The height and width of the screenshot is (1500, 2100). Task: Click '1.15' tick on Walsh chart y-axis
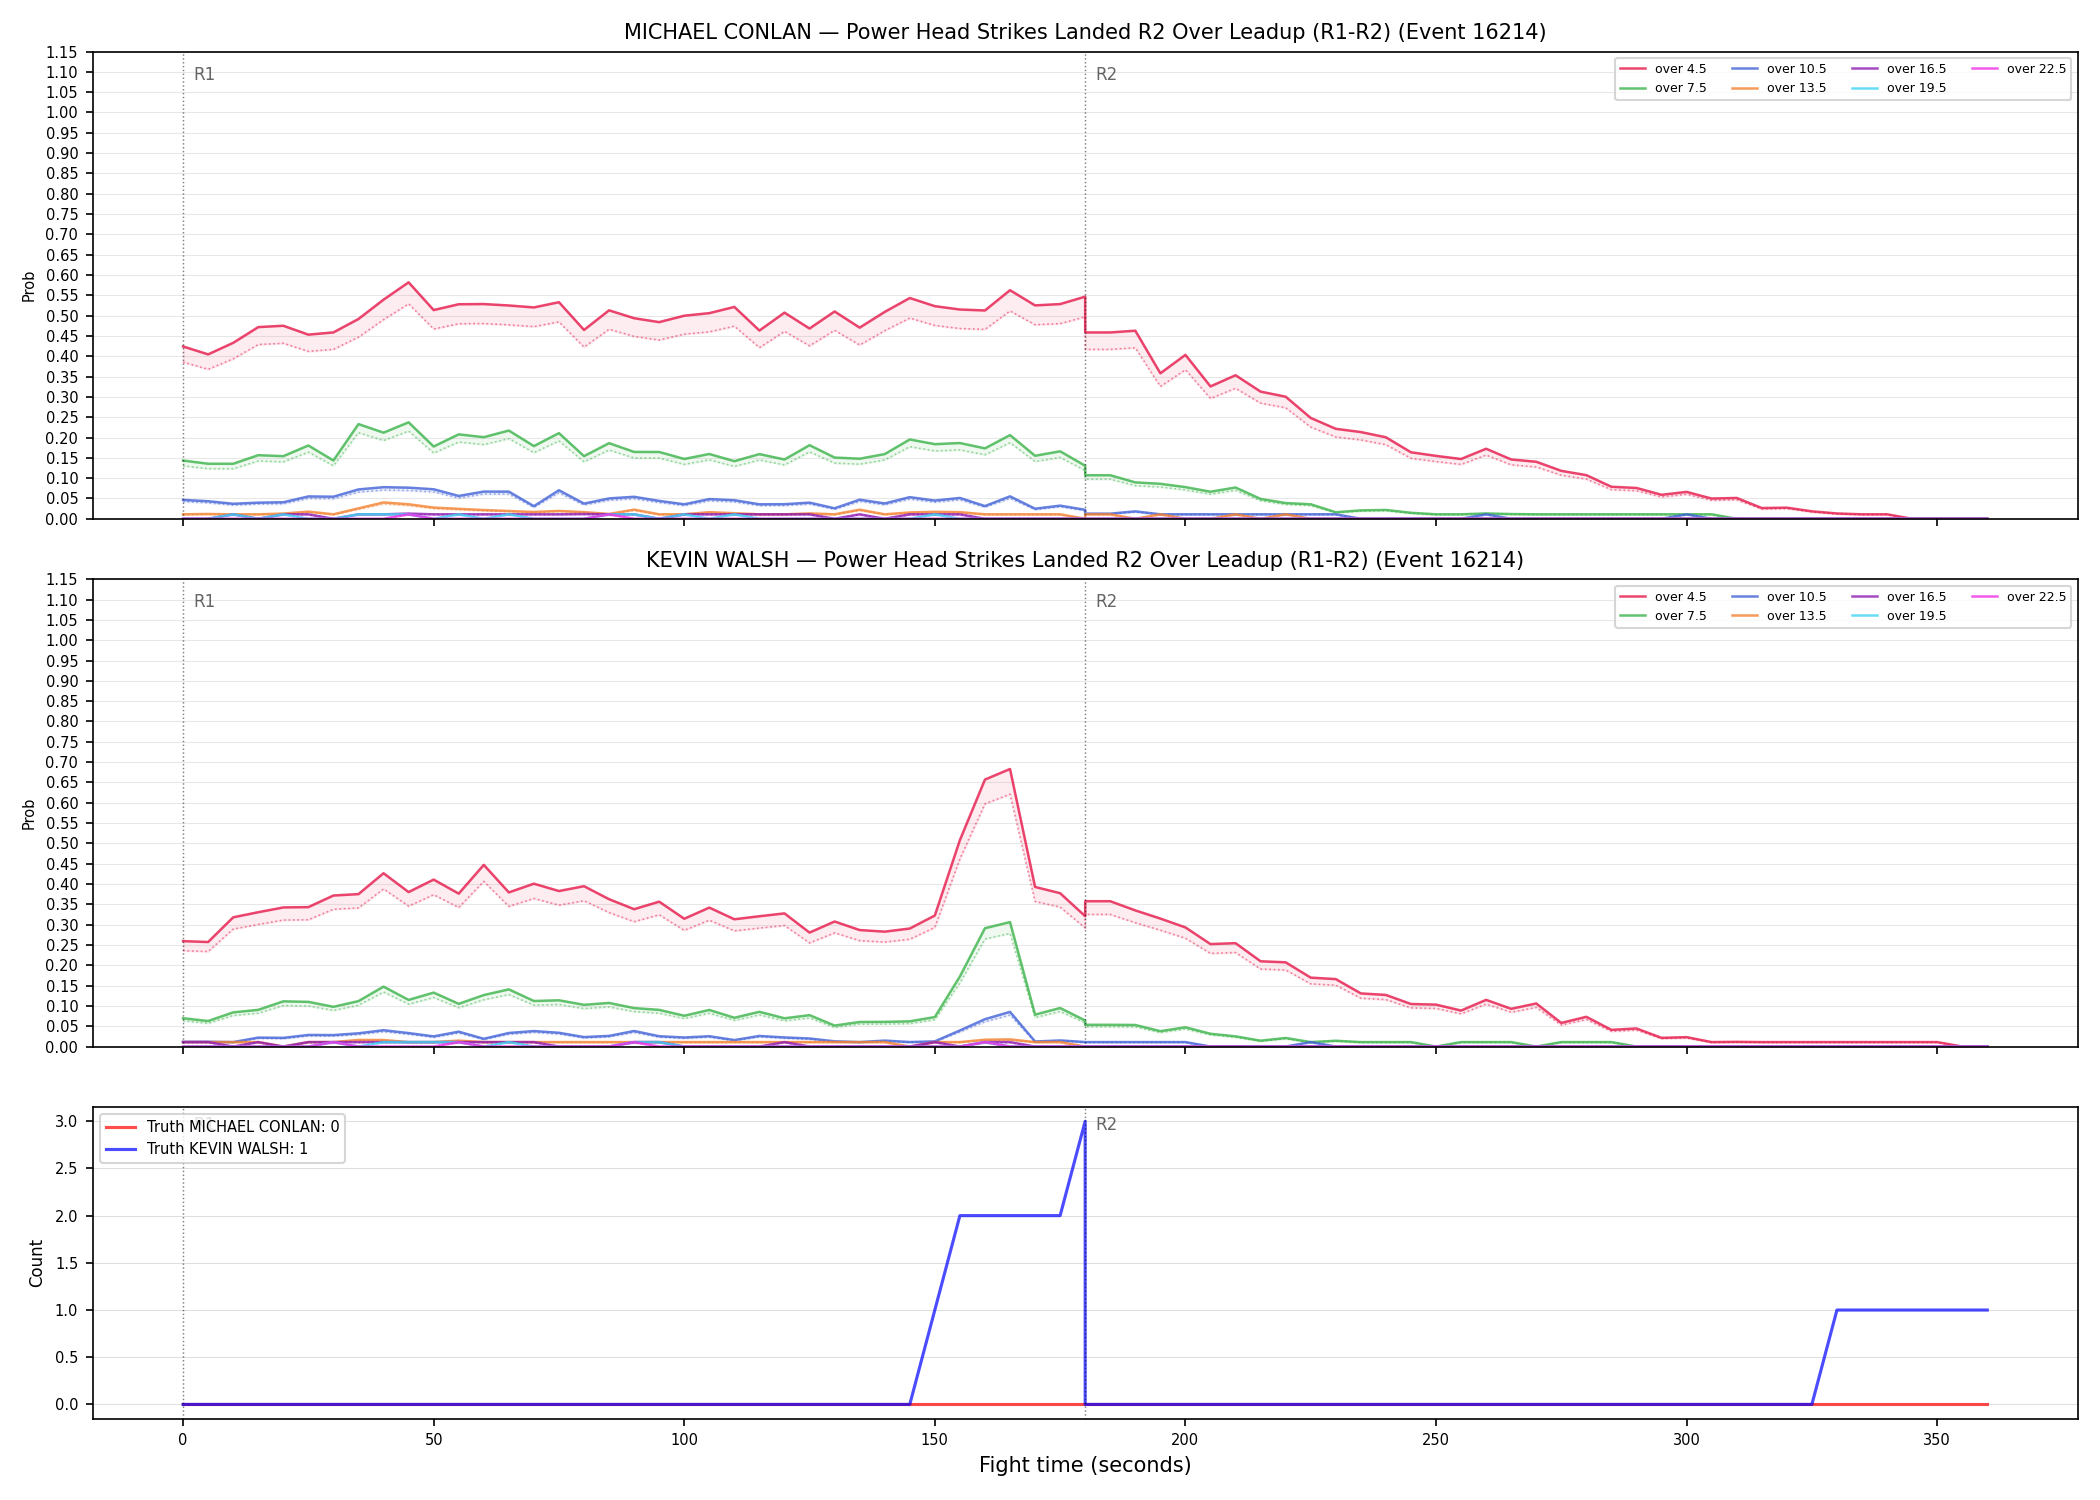62,580
